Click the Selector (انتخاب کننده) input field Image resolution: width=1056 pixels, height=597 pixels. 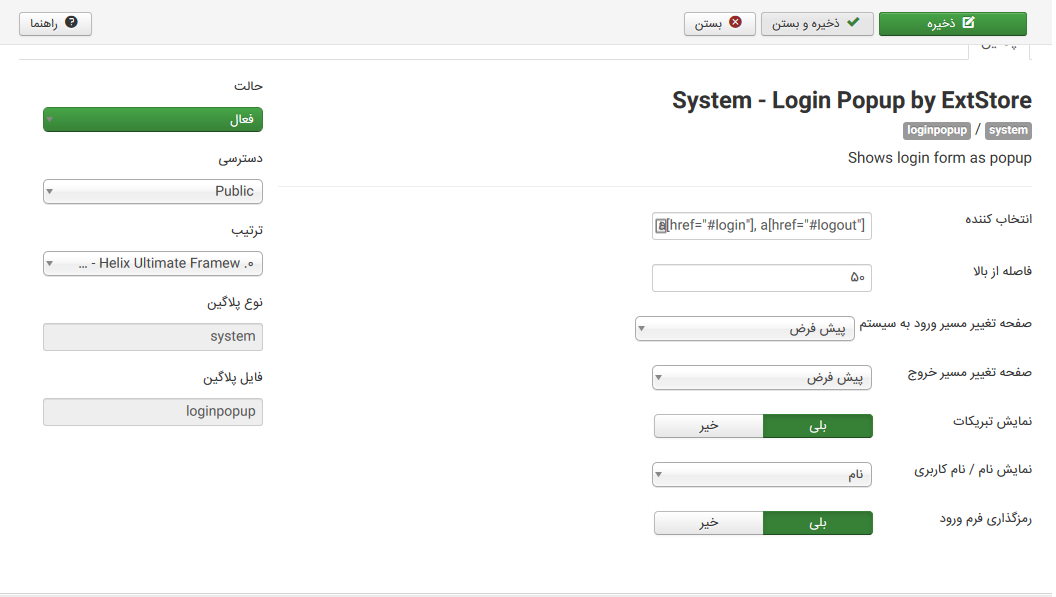pos(761,225)
